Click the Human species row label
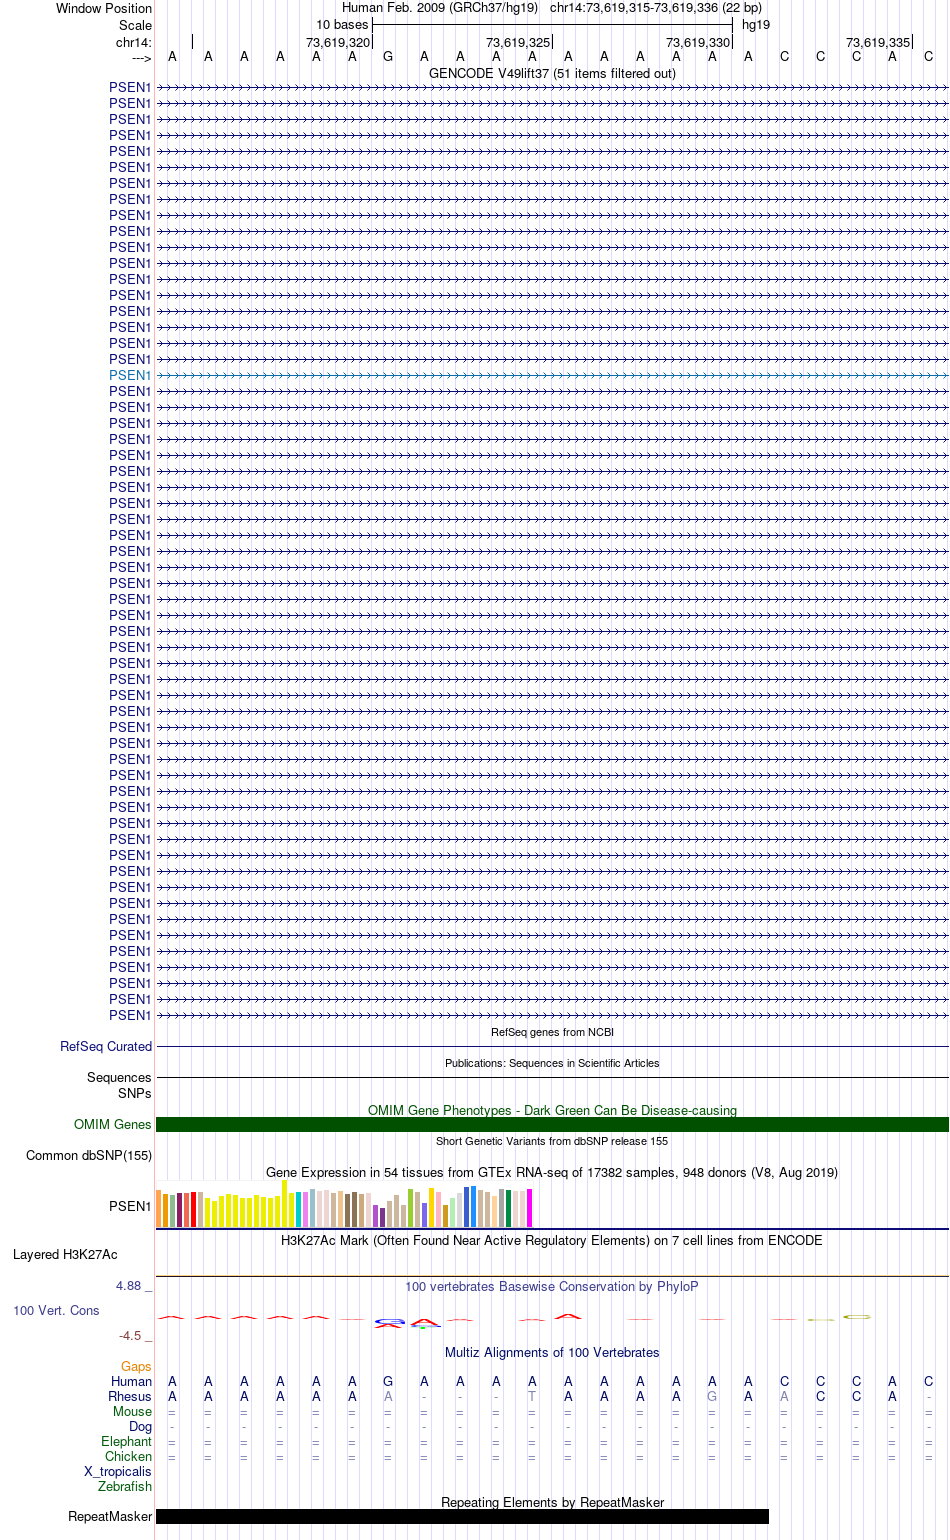 coord(131,1382)
